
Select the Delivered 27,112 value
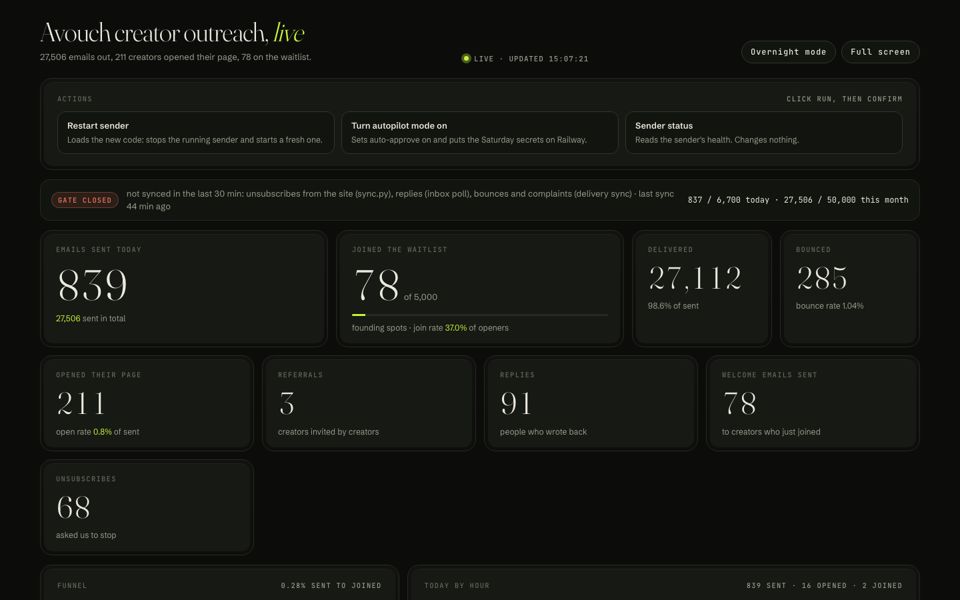click(x=695, y=279)
